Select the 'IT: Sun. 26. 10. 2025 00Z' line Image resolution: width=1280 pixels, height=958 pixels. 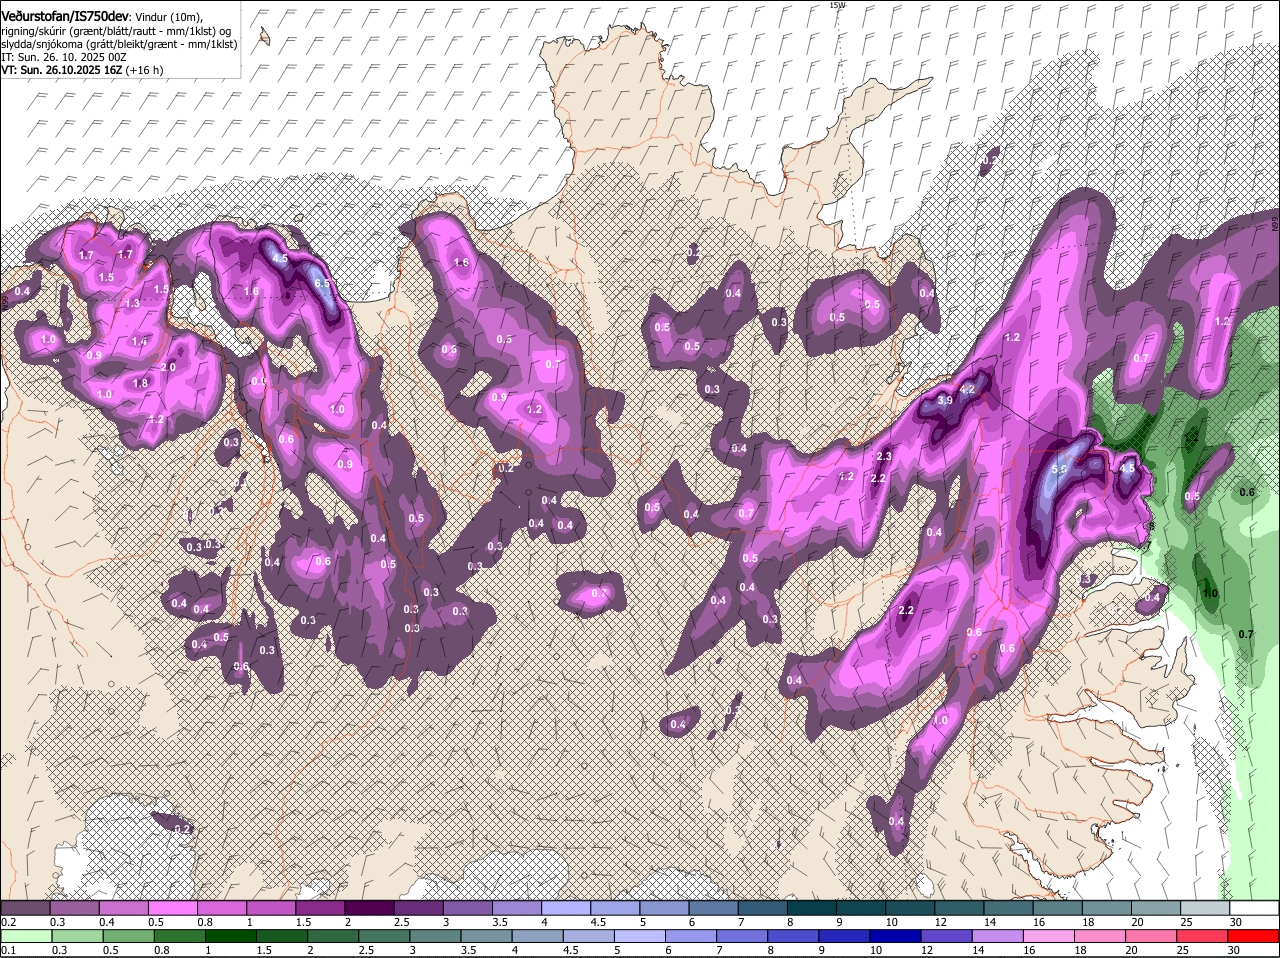[63, 57]
